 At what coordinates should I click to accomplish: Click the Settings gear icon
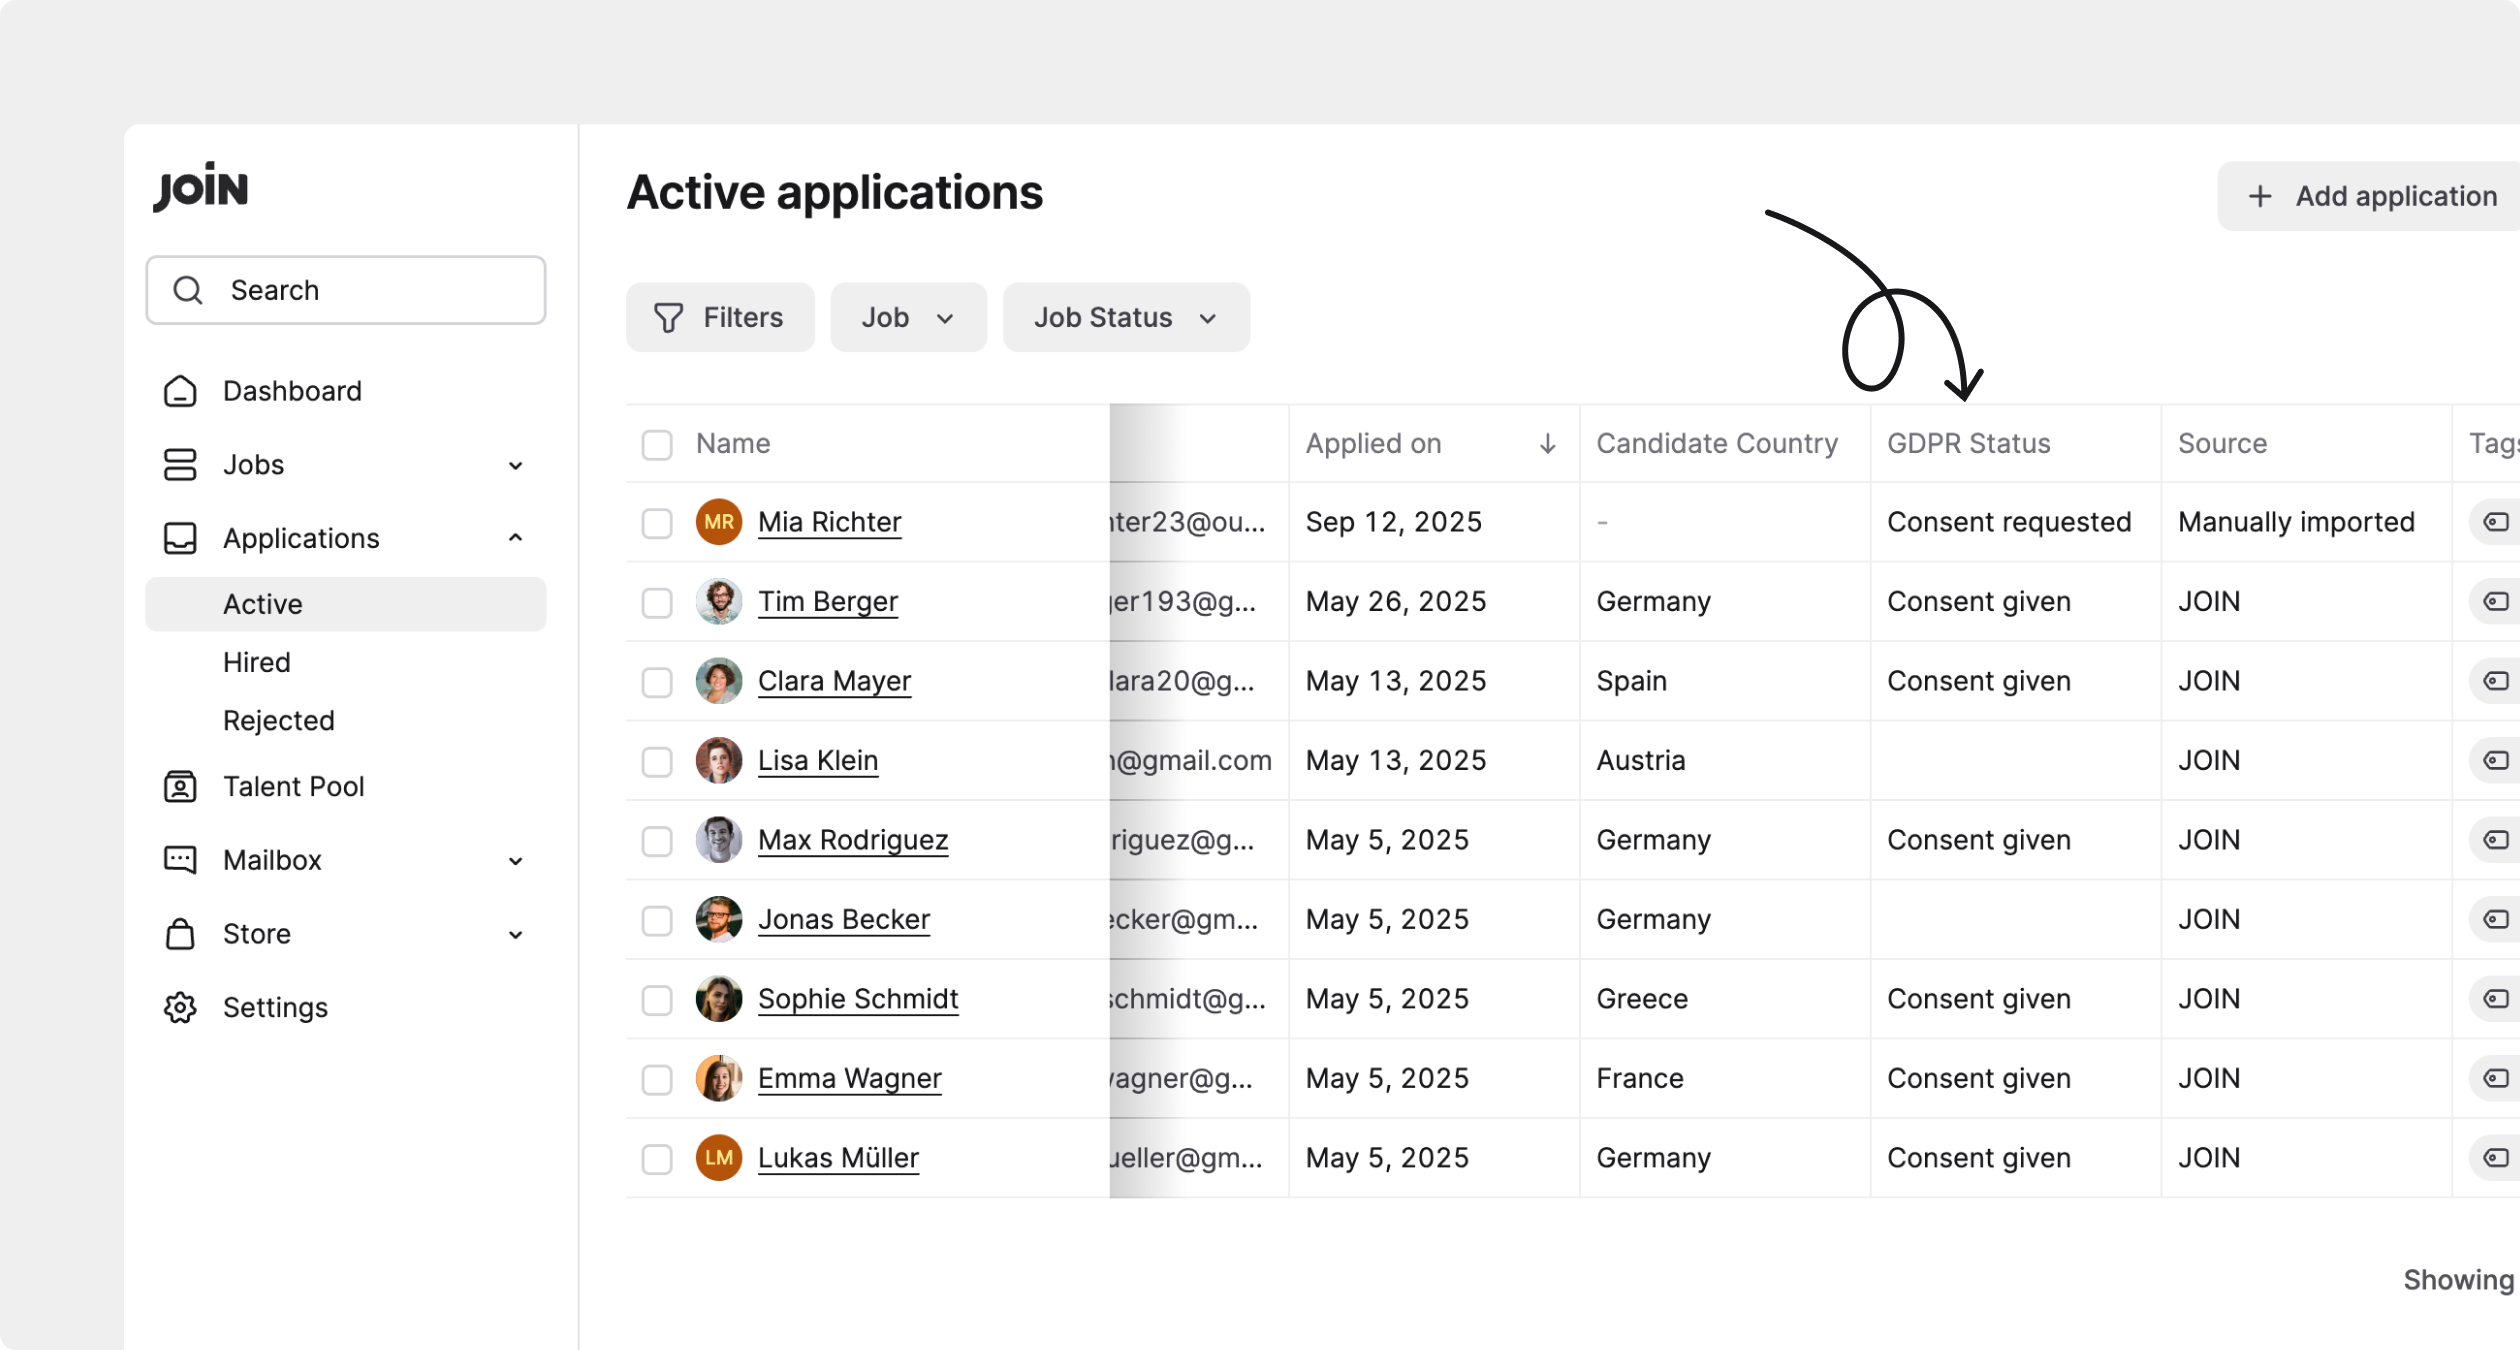coord(180,1007)
